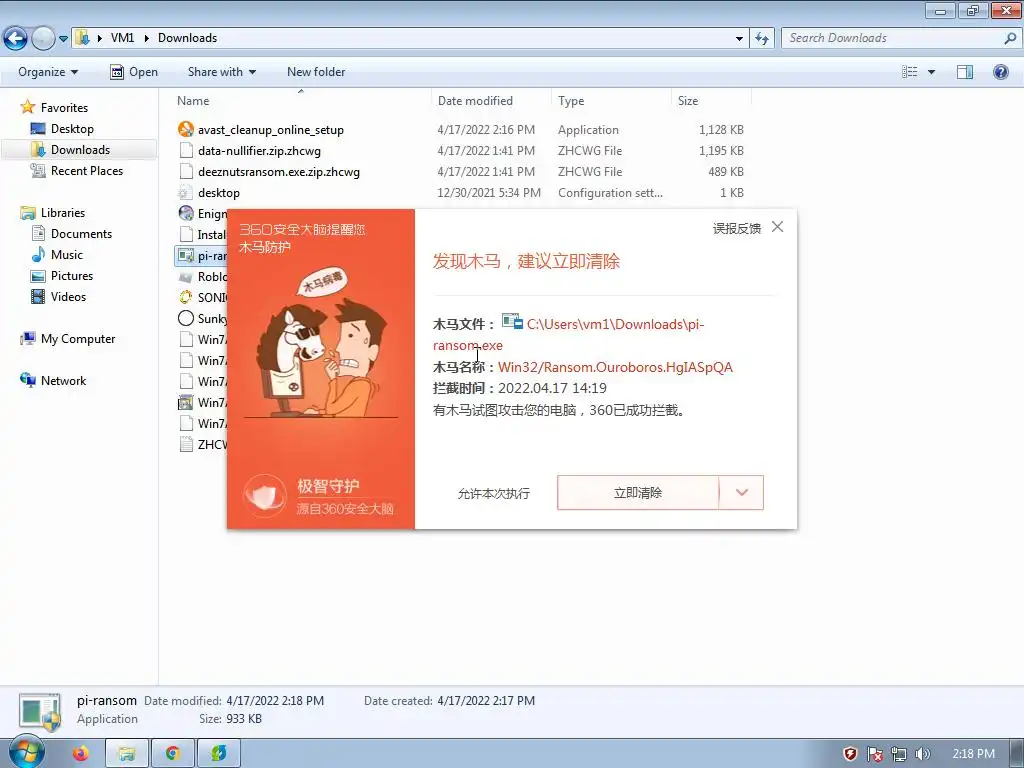
Task: Click the Back navigation arrow
Action: [x=16, y=39]
